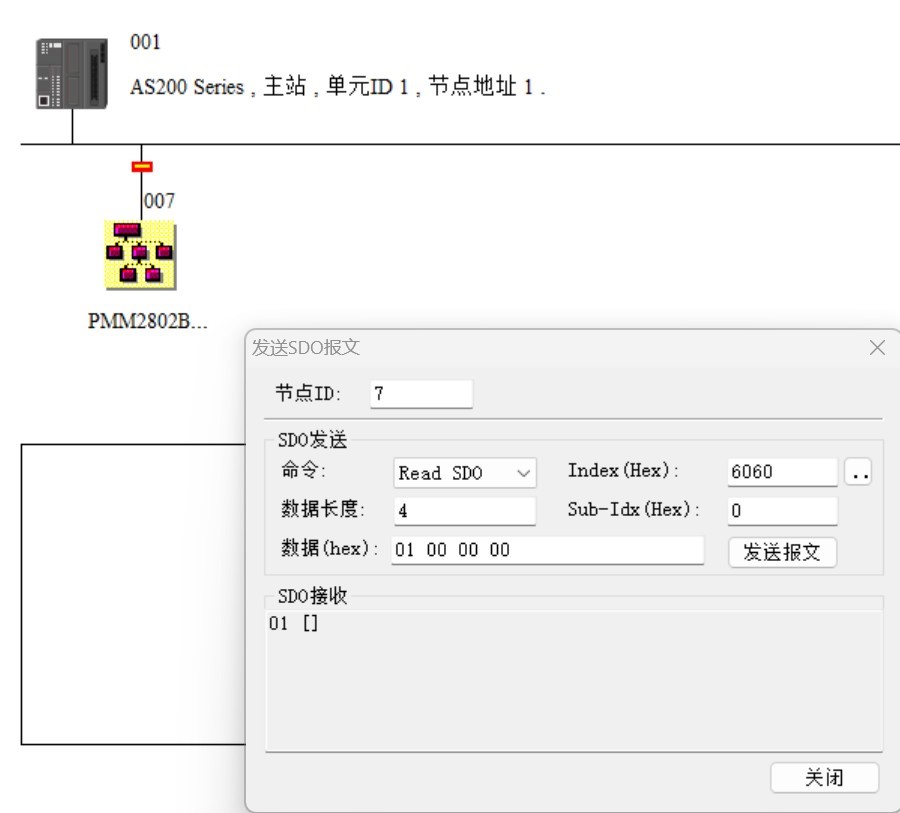
Task: Click the SDO receive text area
Action: [573, 680]
